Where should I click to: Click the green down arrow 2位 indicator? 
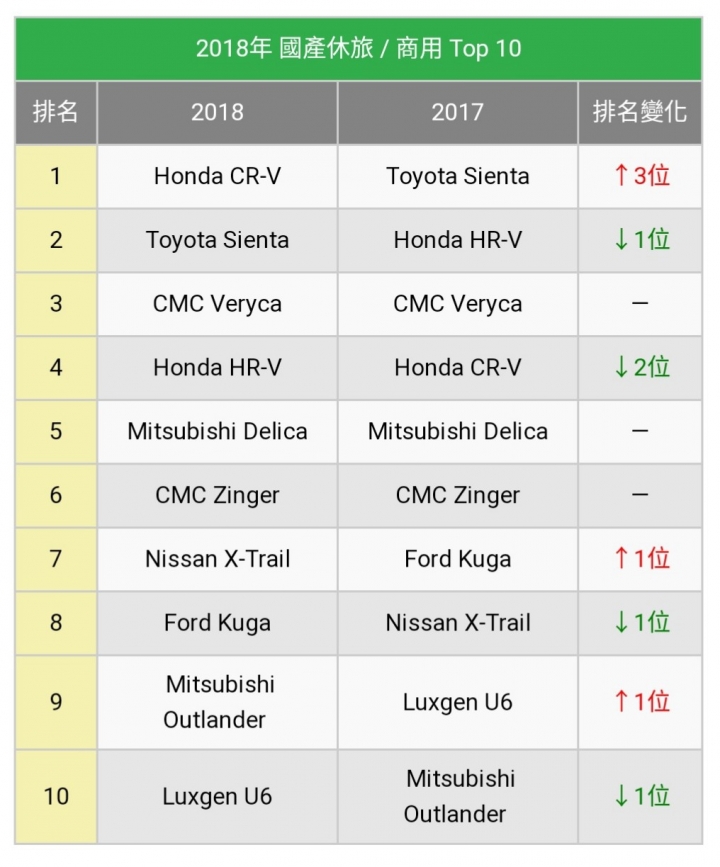[641, 367]
